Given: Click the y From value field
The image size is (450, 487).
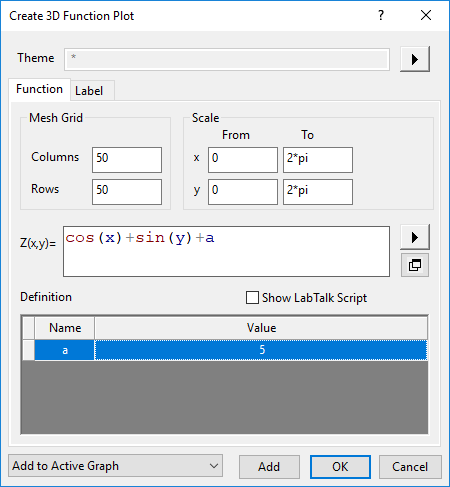Looking at the screenshot, I should [243, 192].
